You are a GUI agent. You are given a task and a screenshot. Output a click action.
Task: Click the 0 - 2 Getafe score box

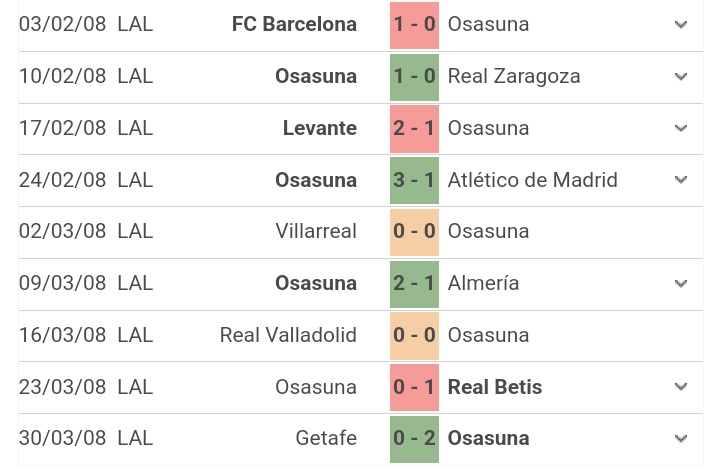[414, 439]
